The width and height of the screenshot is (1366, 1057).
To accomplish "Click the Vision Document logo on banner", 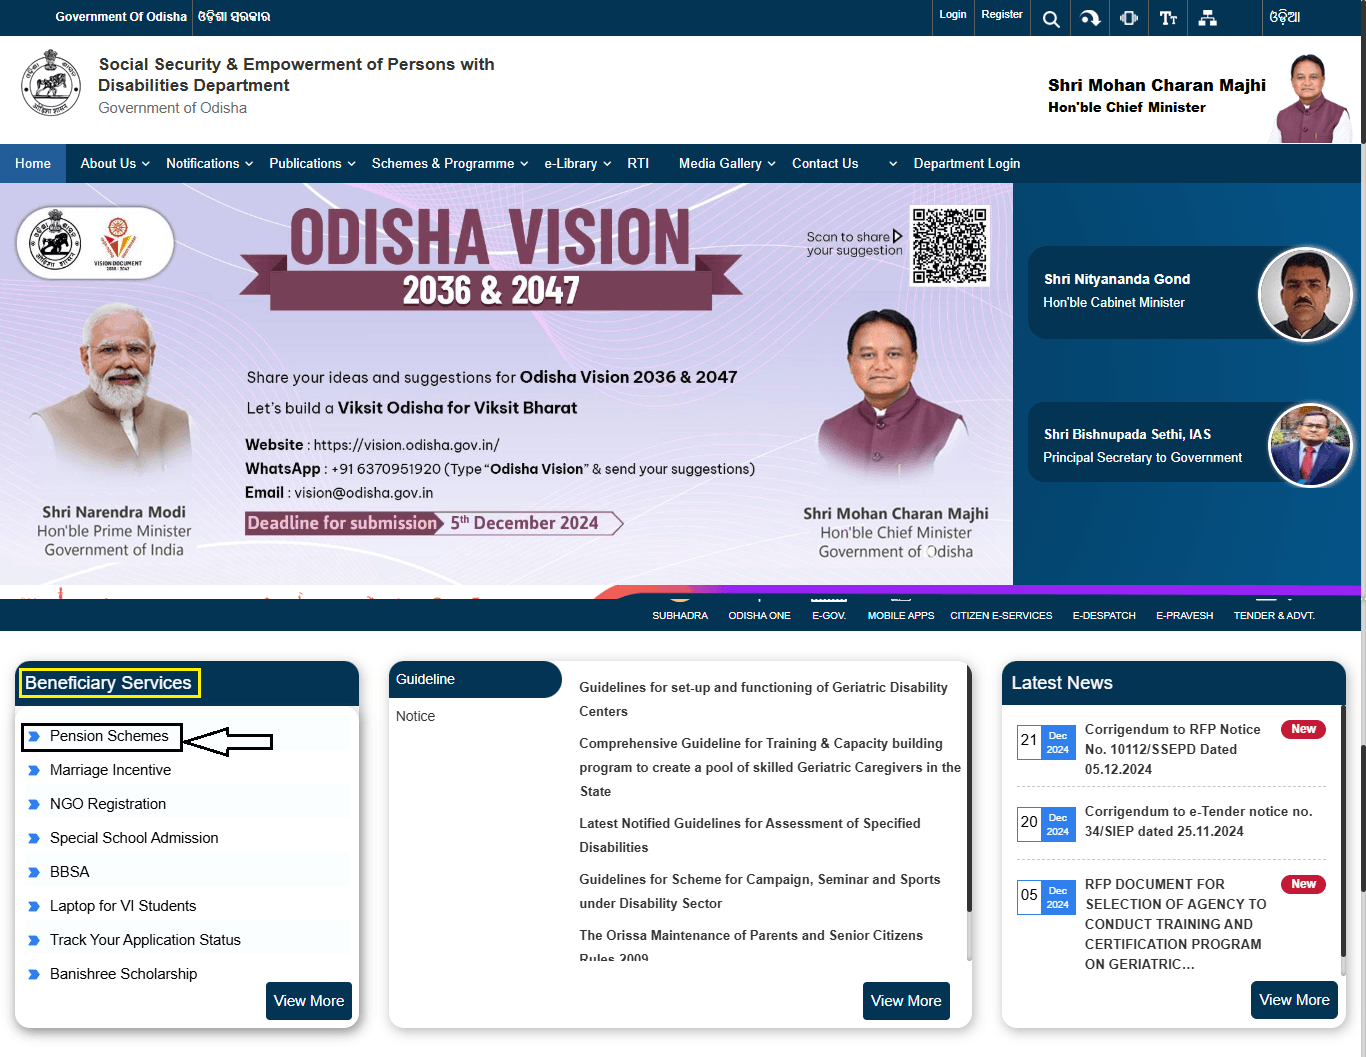I will point(118,243).
